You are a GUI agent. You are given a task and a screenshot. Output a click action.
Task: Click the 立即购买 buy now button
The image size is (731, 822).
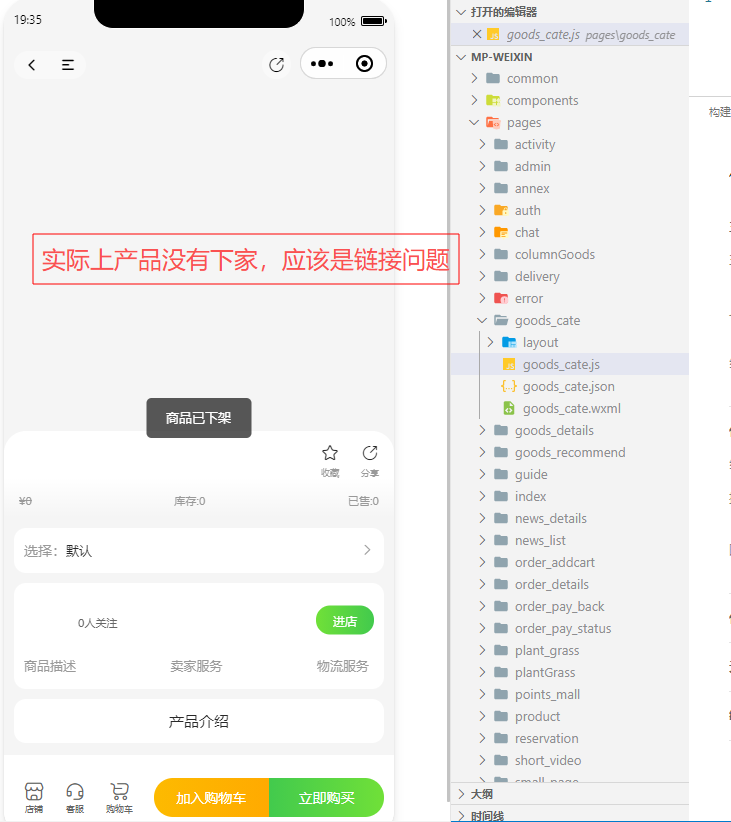(326, 798)
